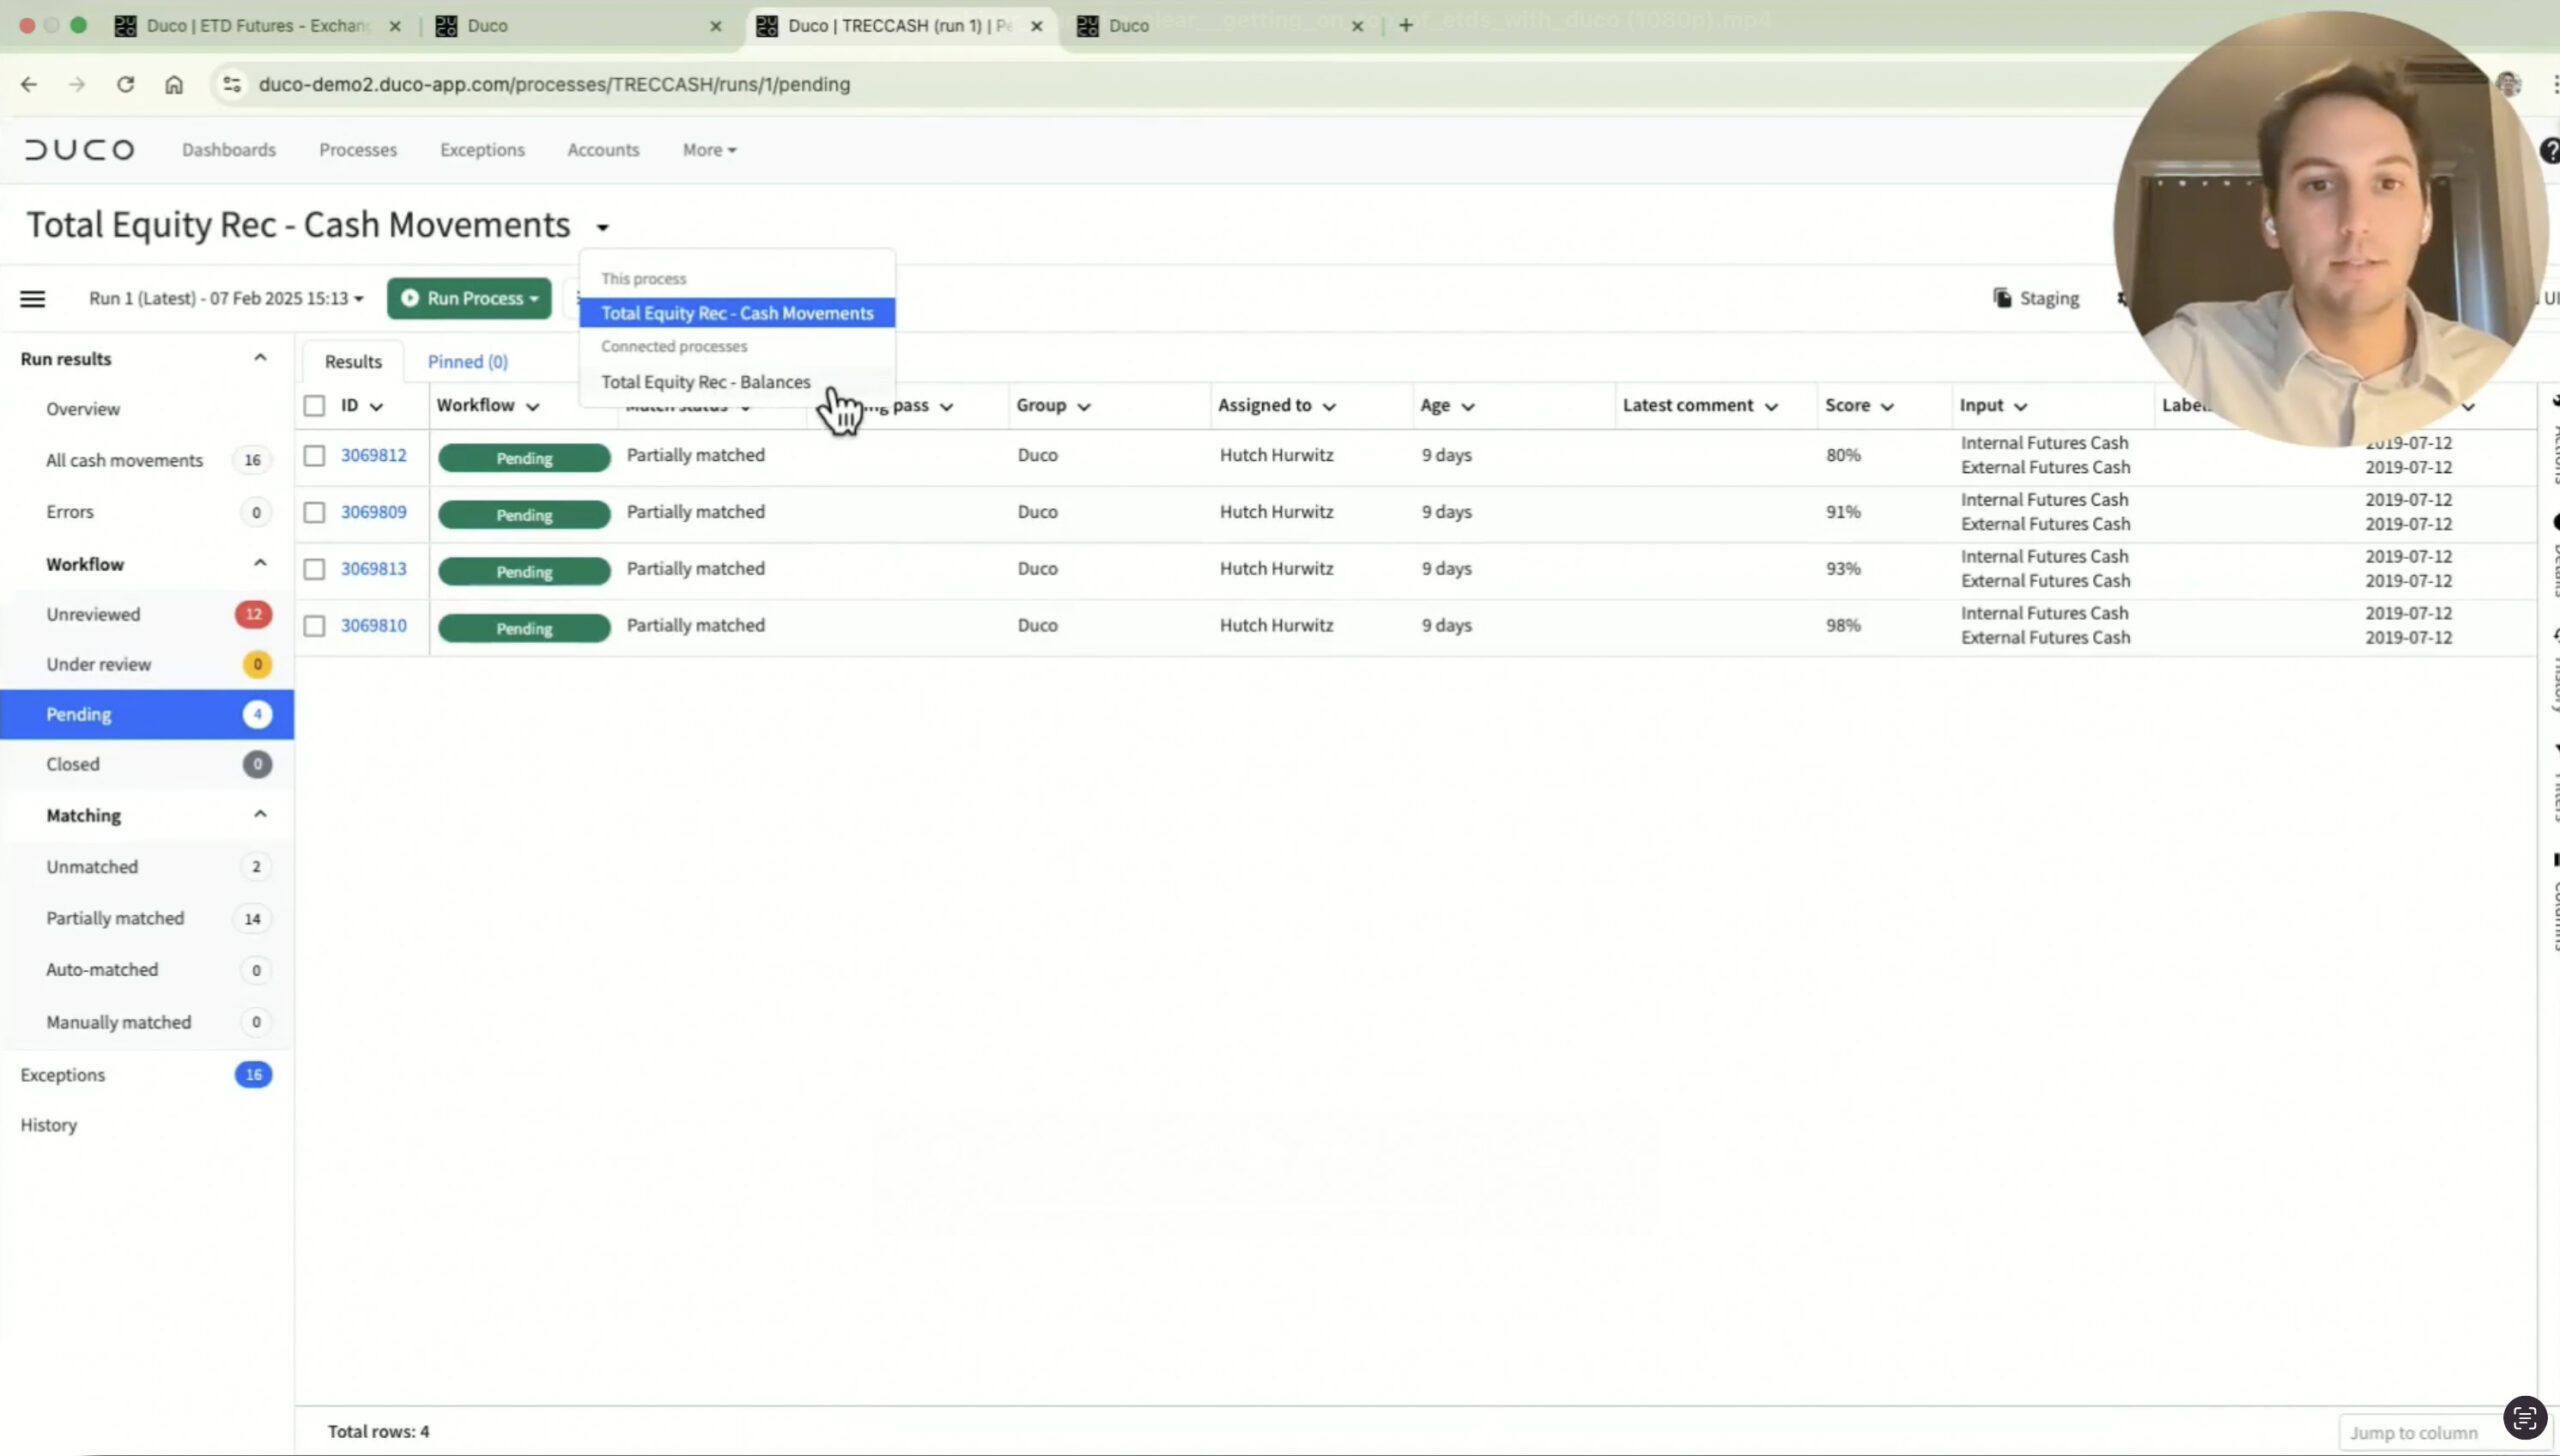
Task: Close the TRECCASH run 1 tab
Action: pyautogui.click(x=1037, y=26)
